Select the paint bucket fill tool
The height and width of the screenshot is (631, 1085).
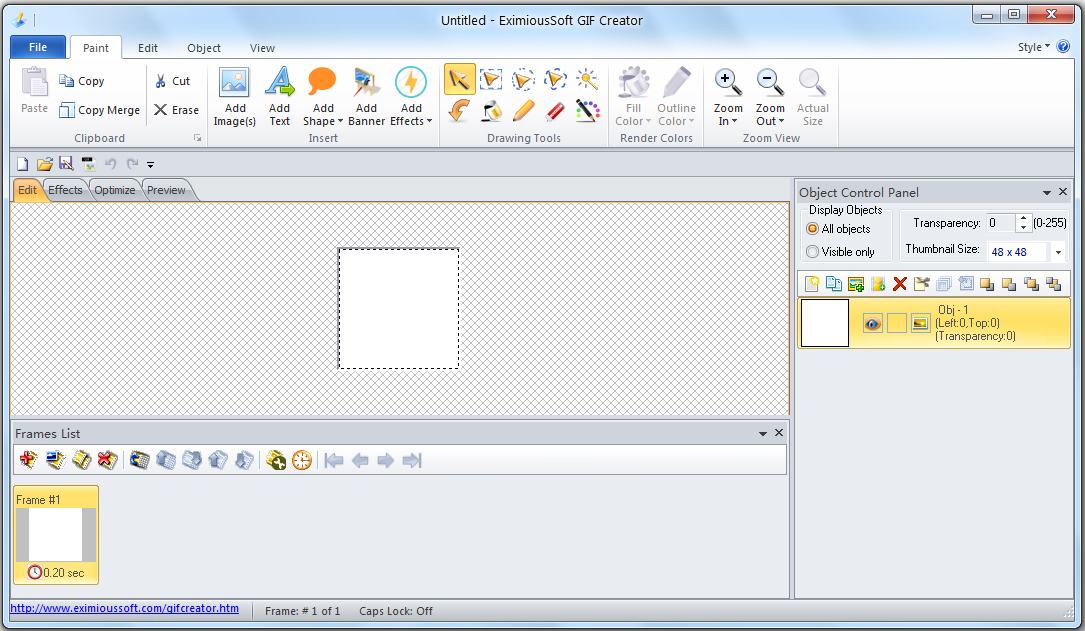click(491, 111)
